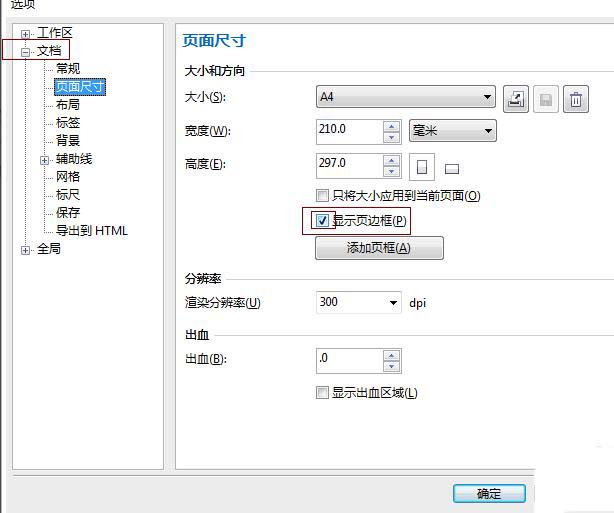Select 保存 in the tree

pyautogui.click(x=68, y=213)
